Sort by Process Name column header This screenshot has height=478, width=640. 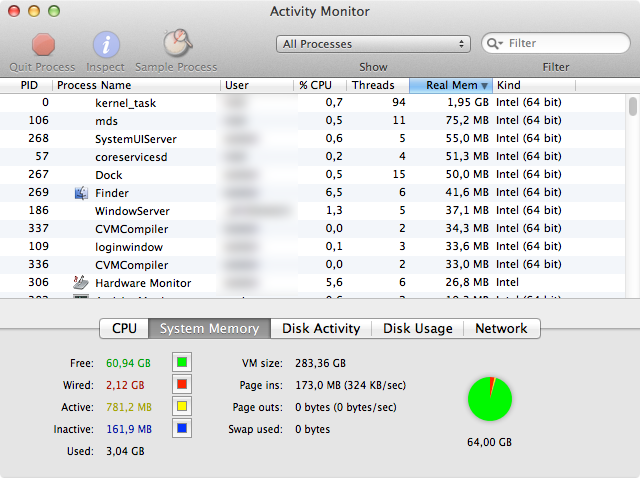[136, 85]
